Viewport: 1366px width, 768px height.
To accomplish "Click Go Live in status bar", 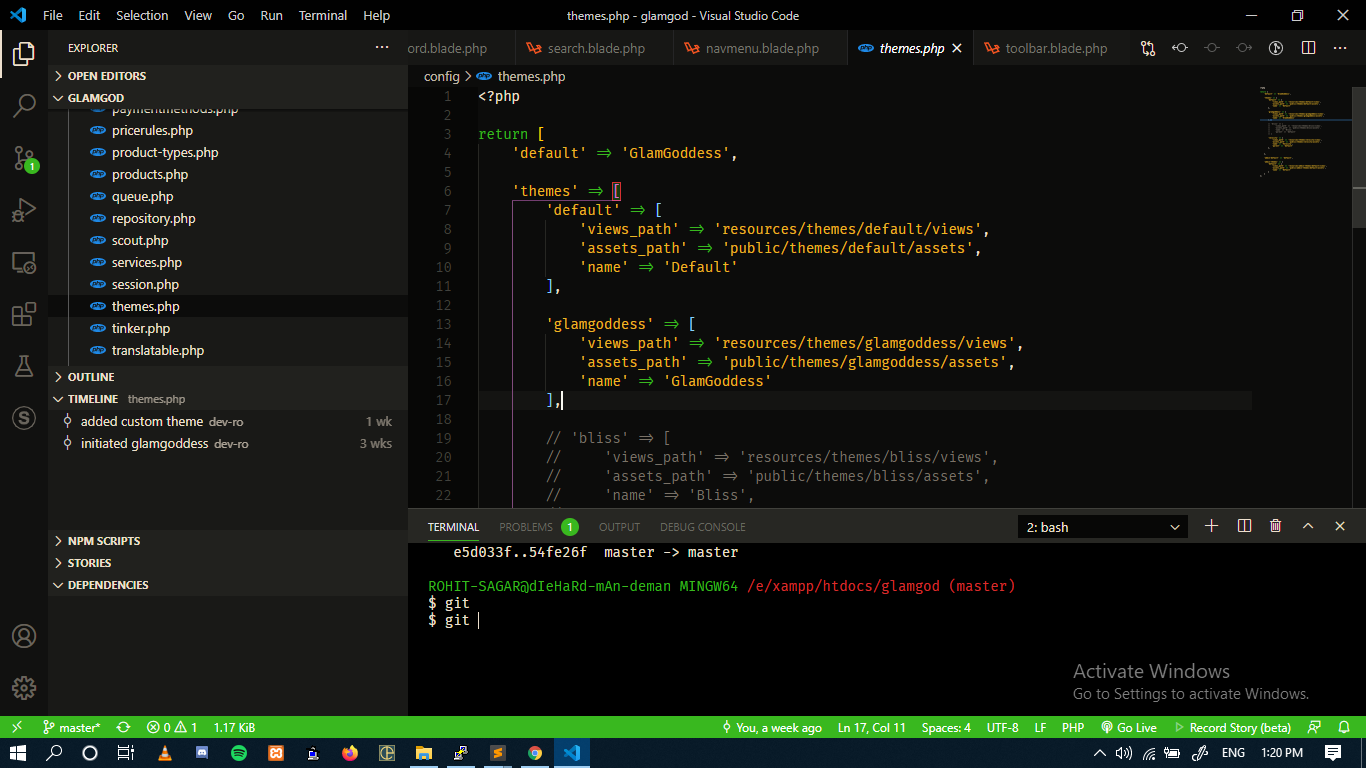I will click(1128, 728).
